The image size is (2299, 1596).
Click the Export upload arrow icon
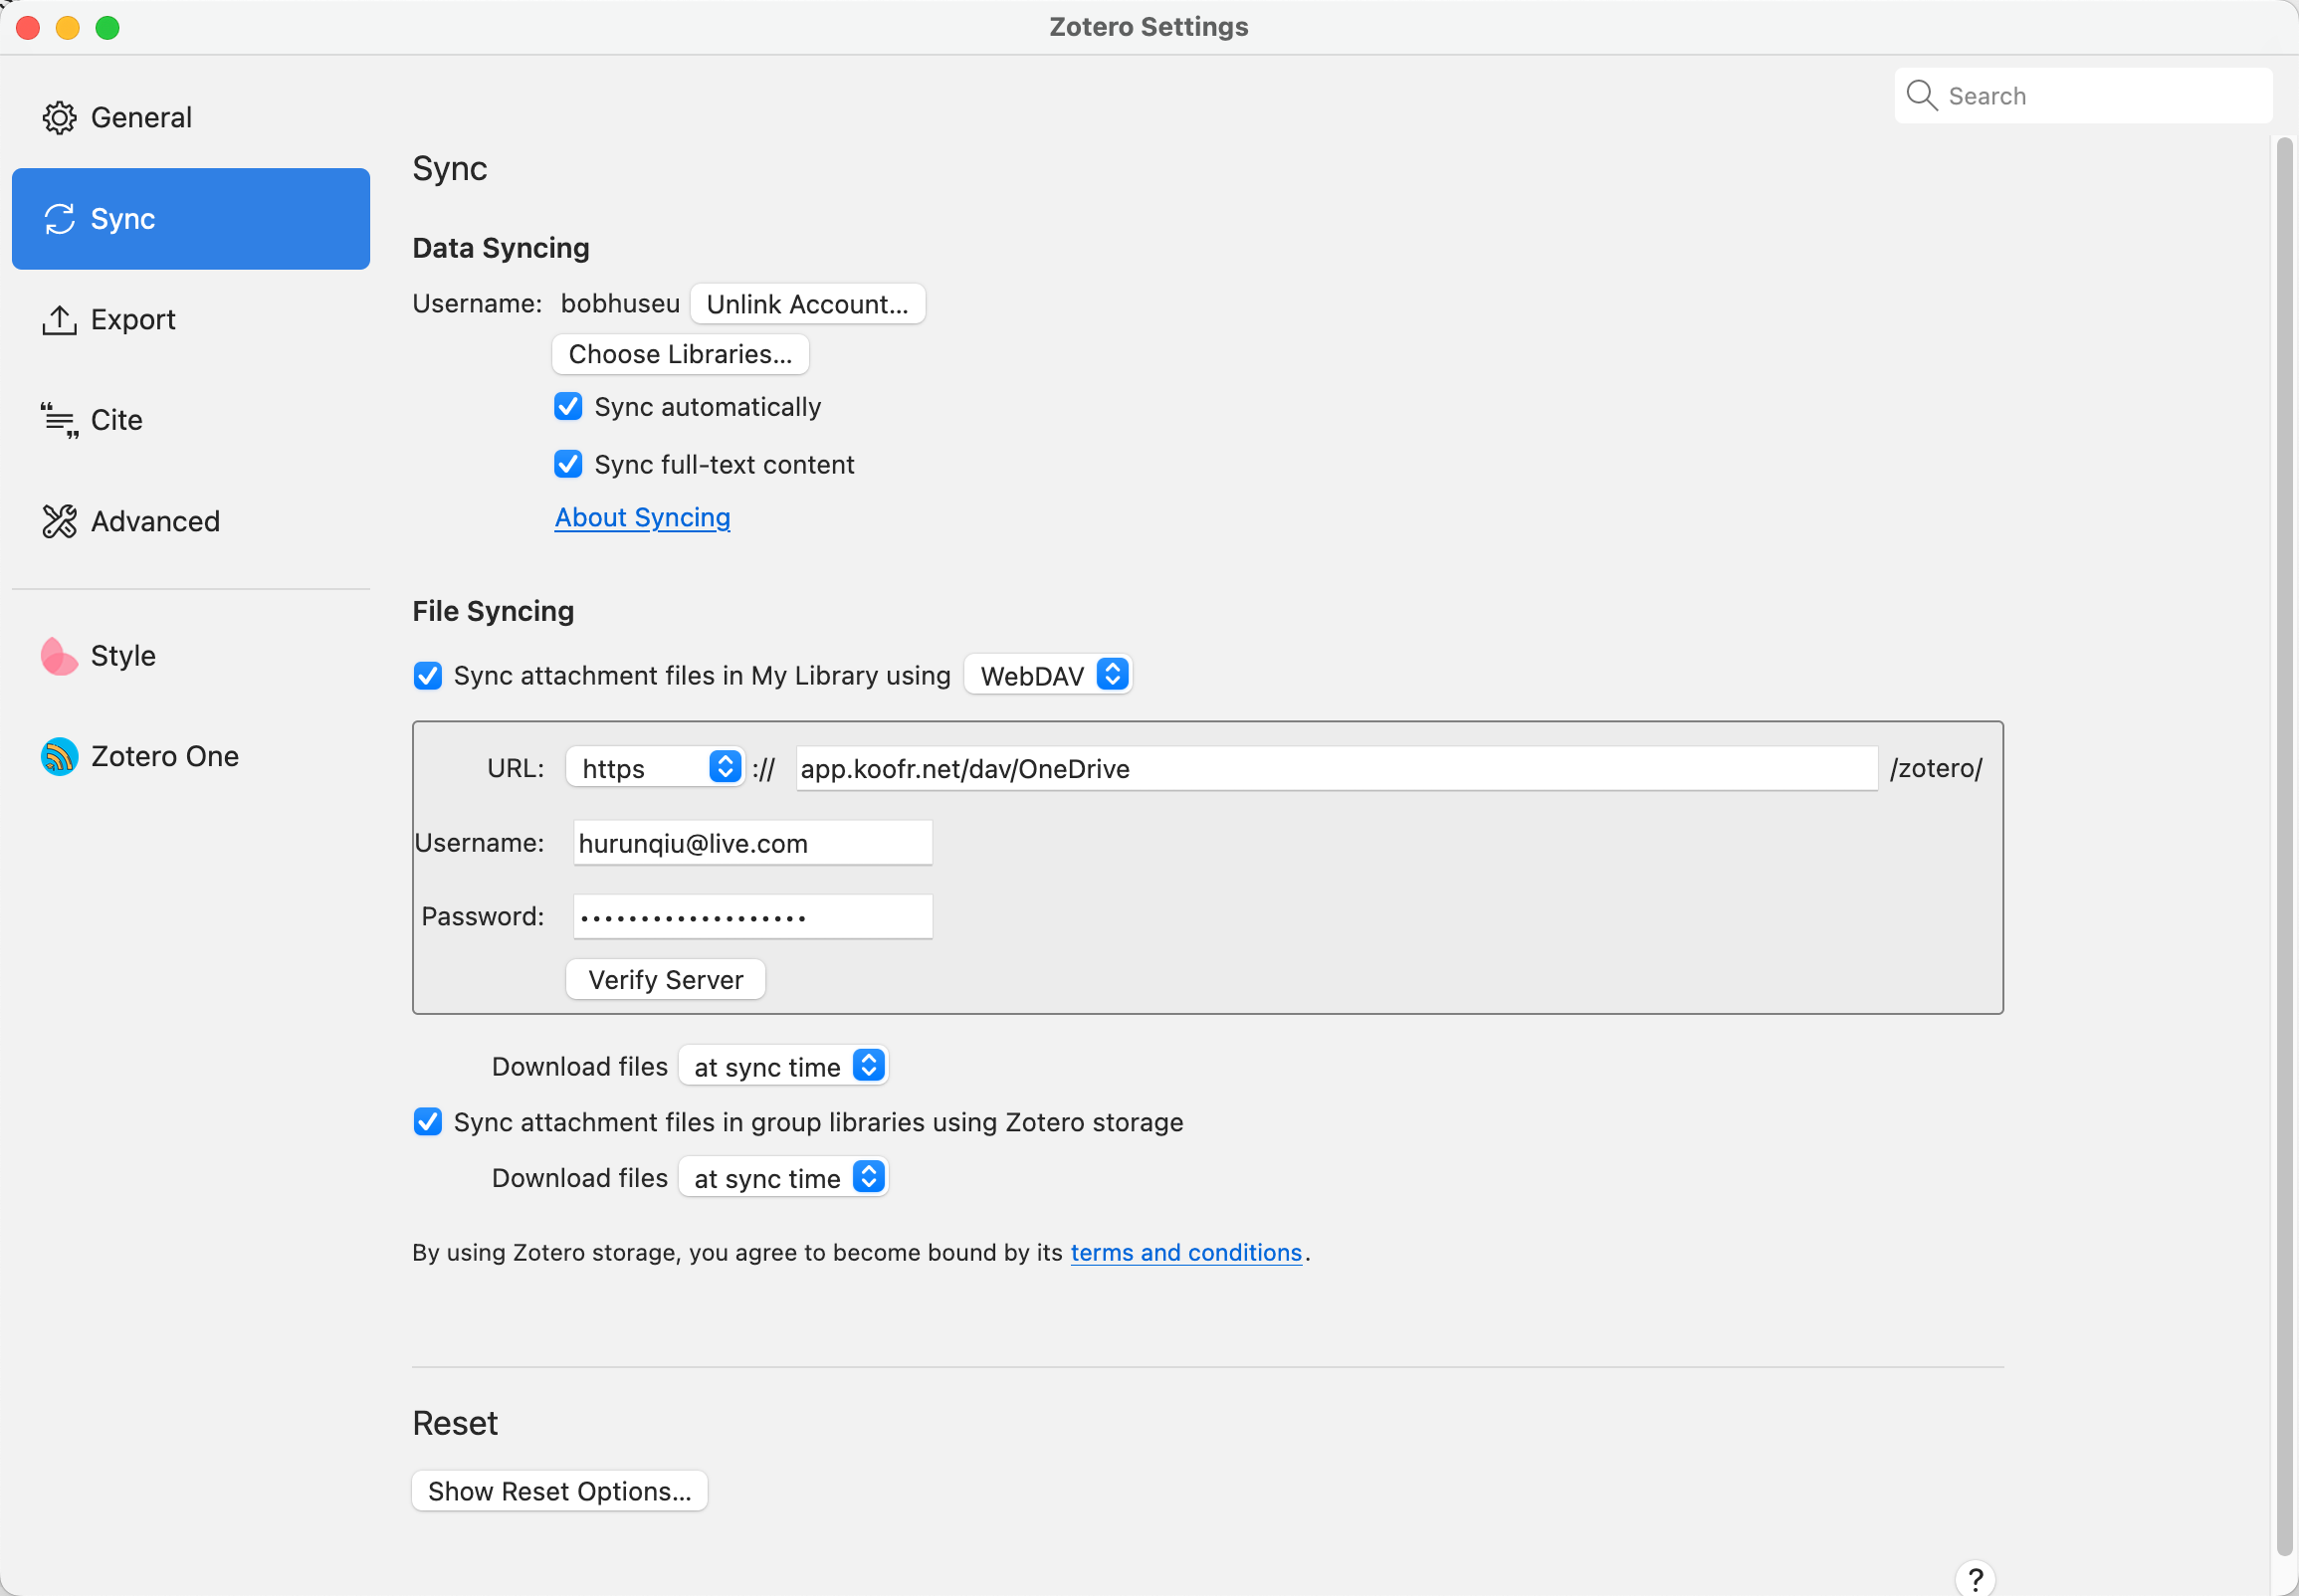coord(59,320)
